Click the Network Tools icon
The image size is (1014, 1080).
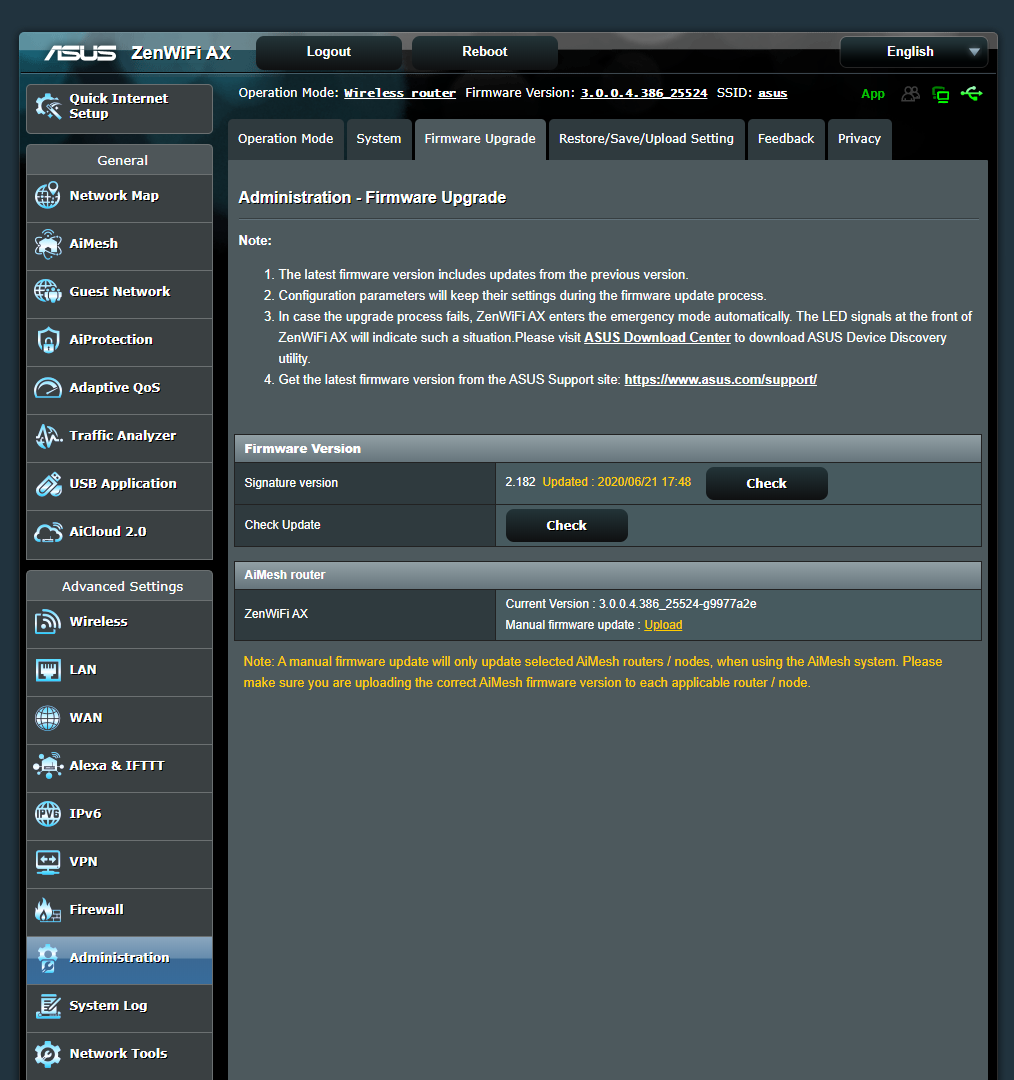[48, 1054]
